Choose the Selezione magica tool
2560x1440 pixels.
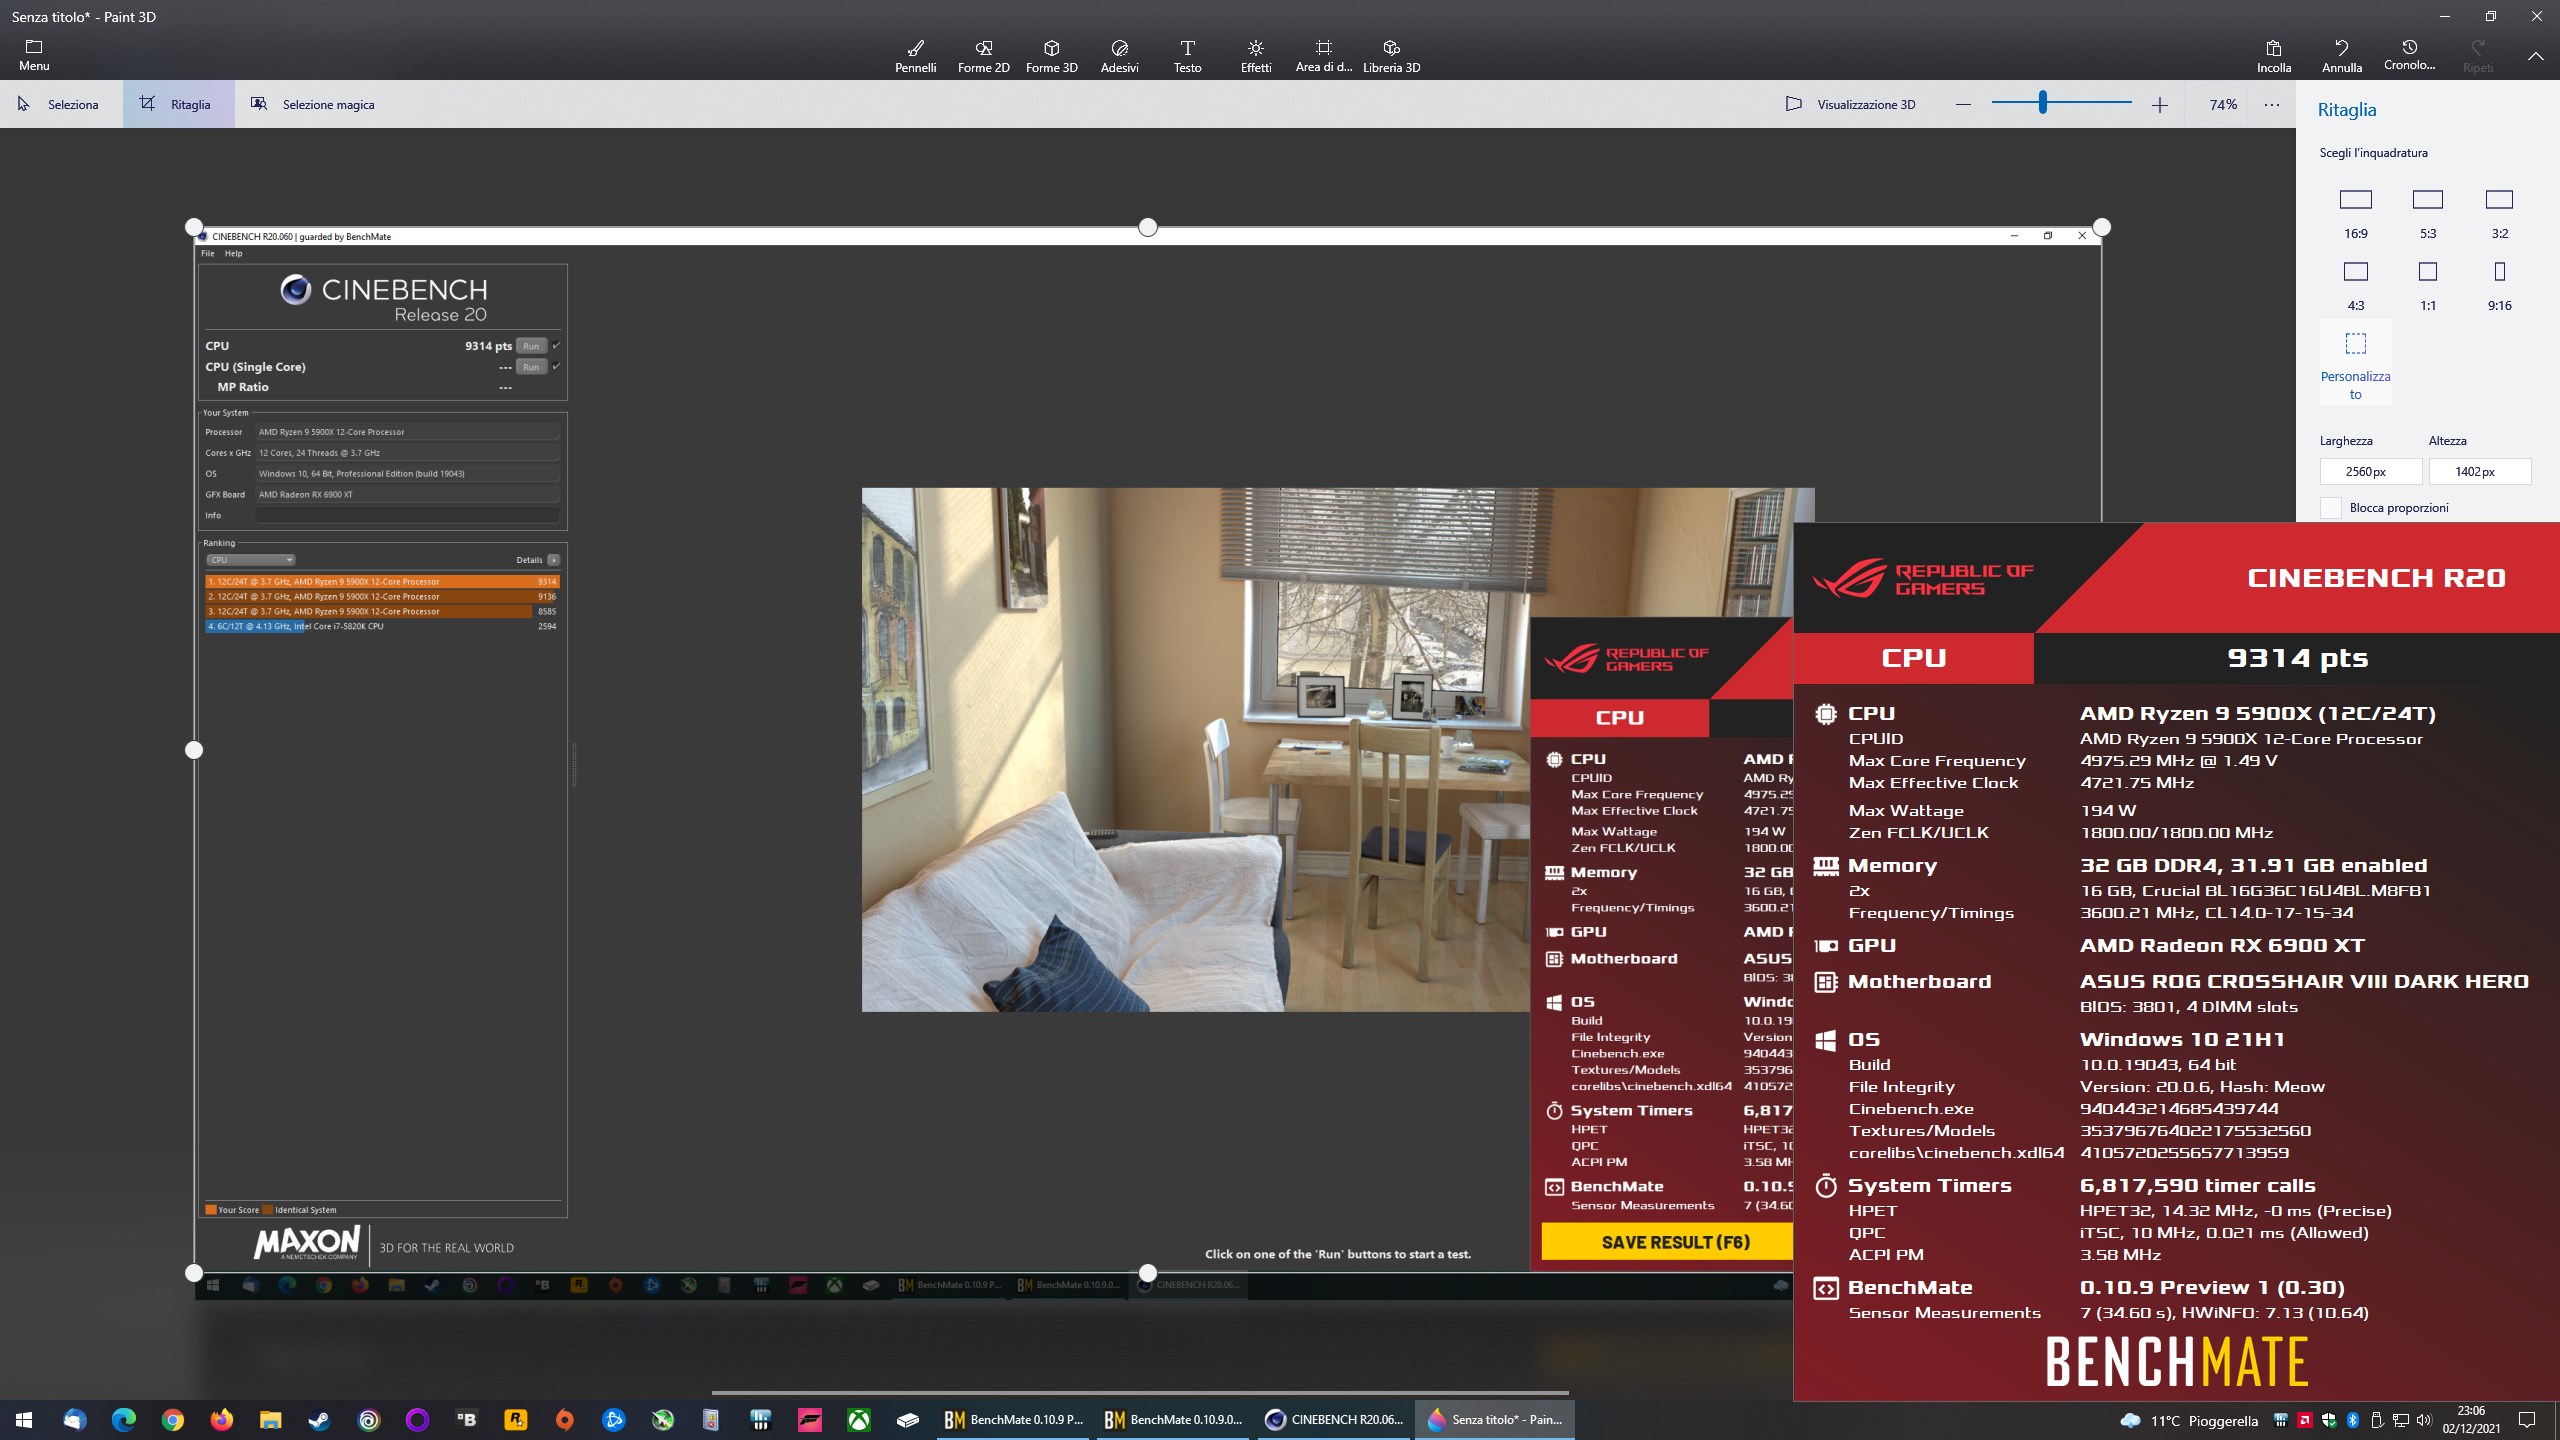[x=313, y=104]
